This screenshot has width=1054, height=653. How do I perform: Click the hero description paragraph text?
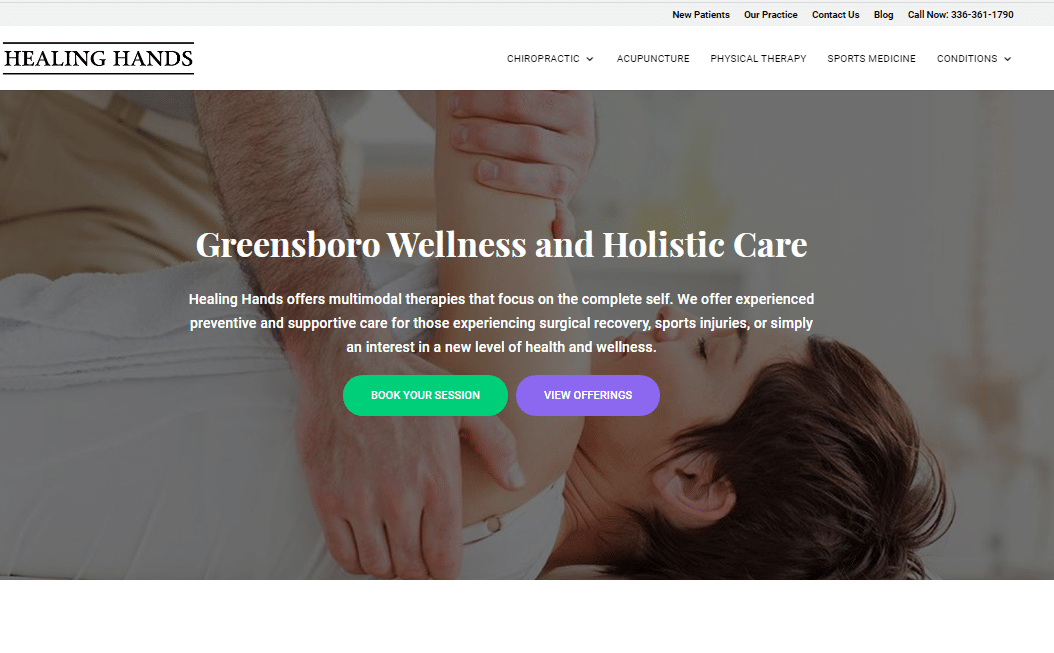(x=501, y=323)
